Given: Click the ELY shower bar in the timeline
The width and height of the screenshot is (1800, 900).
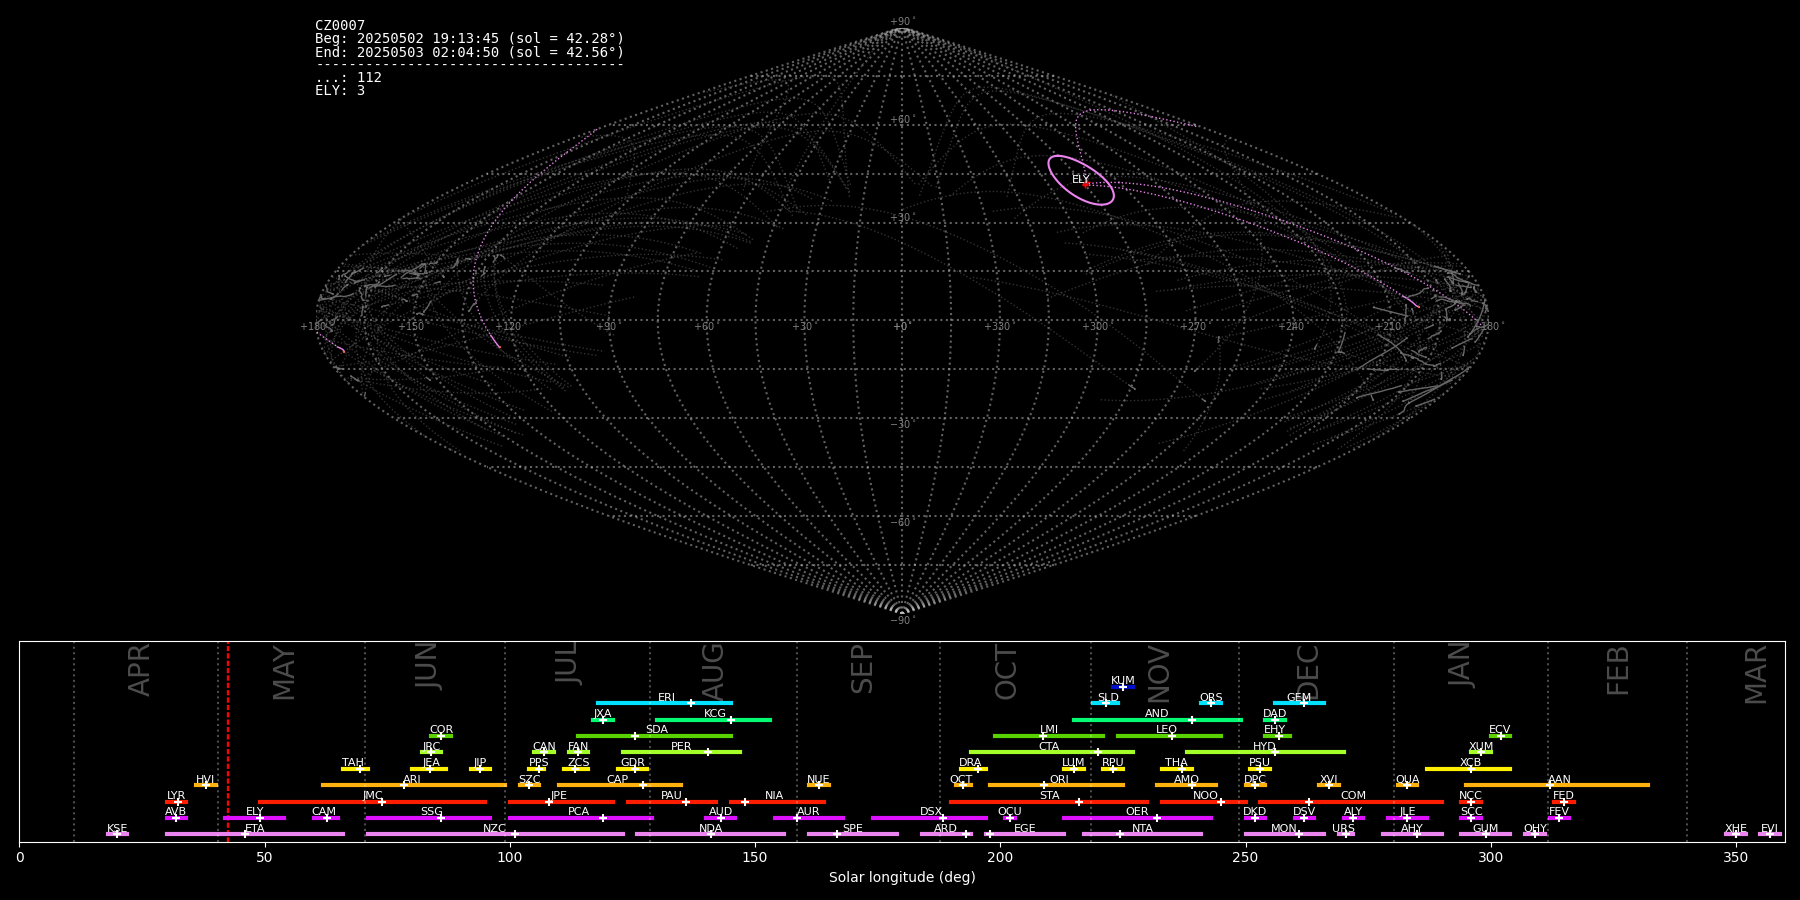Looking at the screenshot, I should (x=254, y=818).
